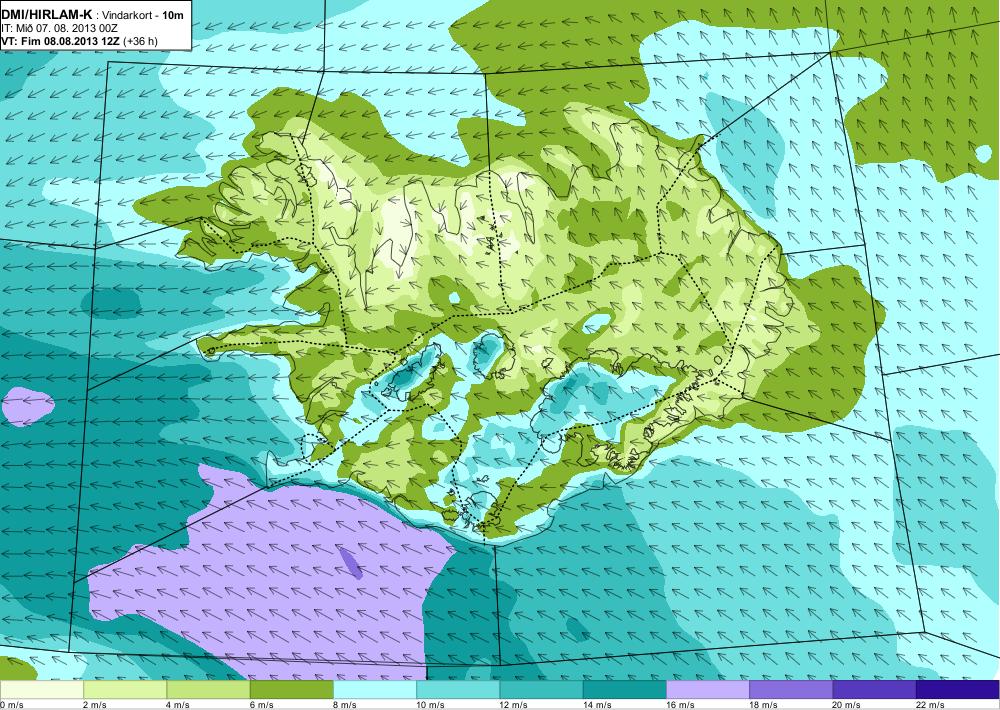
Task: Click the '12 m/s' legend label
Action: point(515,705)
